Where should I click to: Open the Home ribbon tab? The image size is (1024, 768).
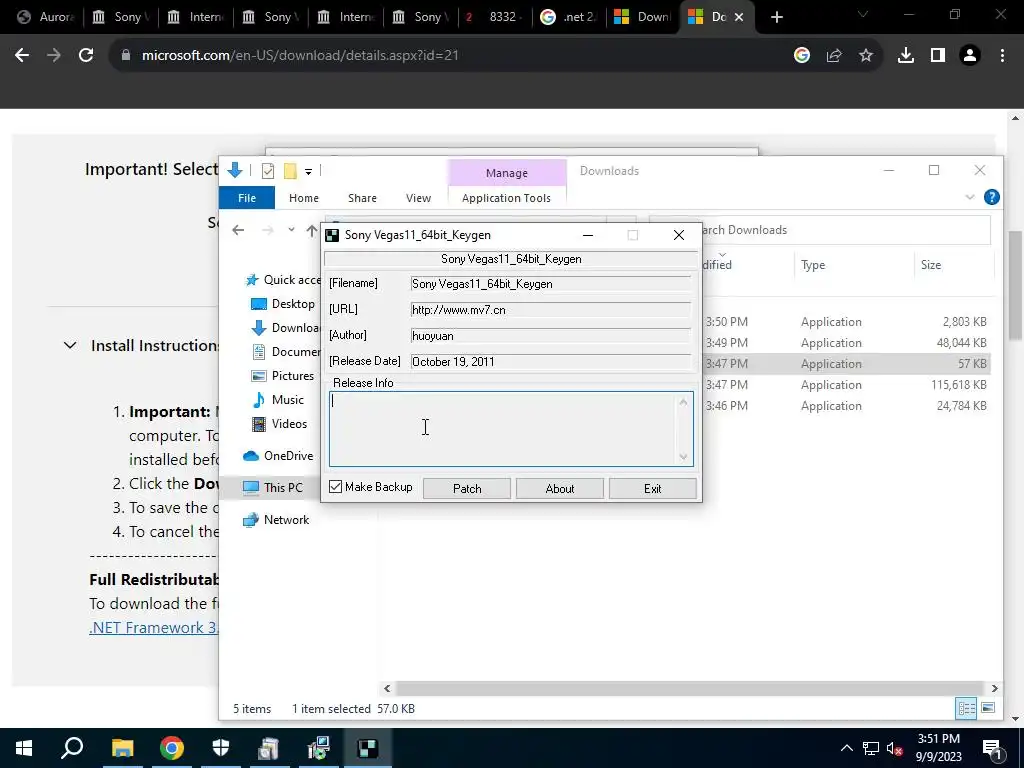pyautogui.click(x=304, y=198)
